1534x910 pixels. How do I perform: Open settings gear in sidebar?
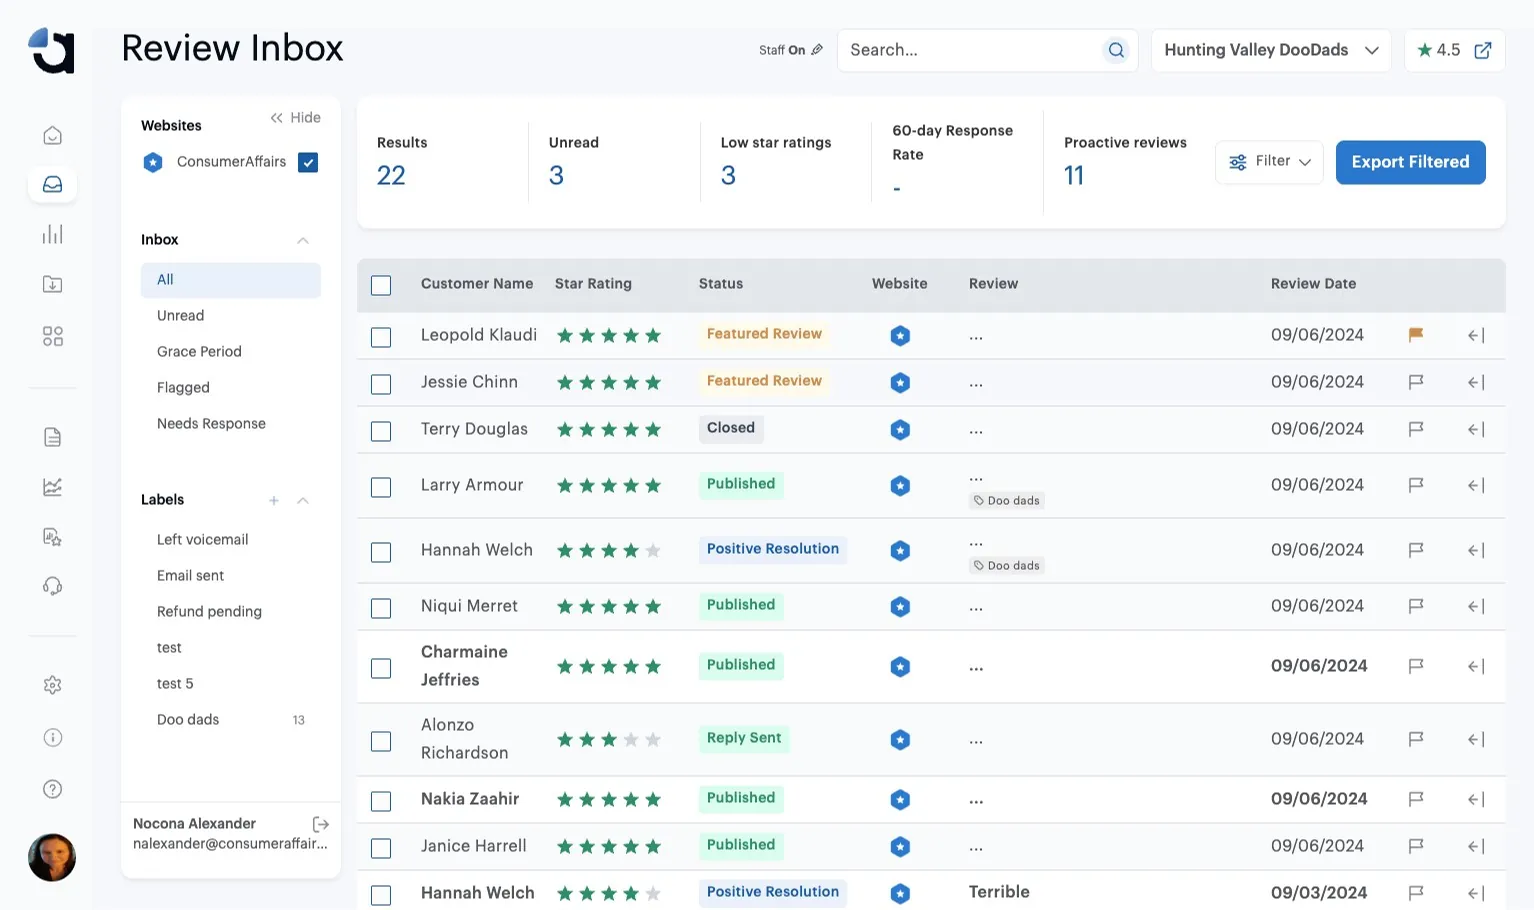click(x=53, y=685)
